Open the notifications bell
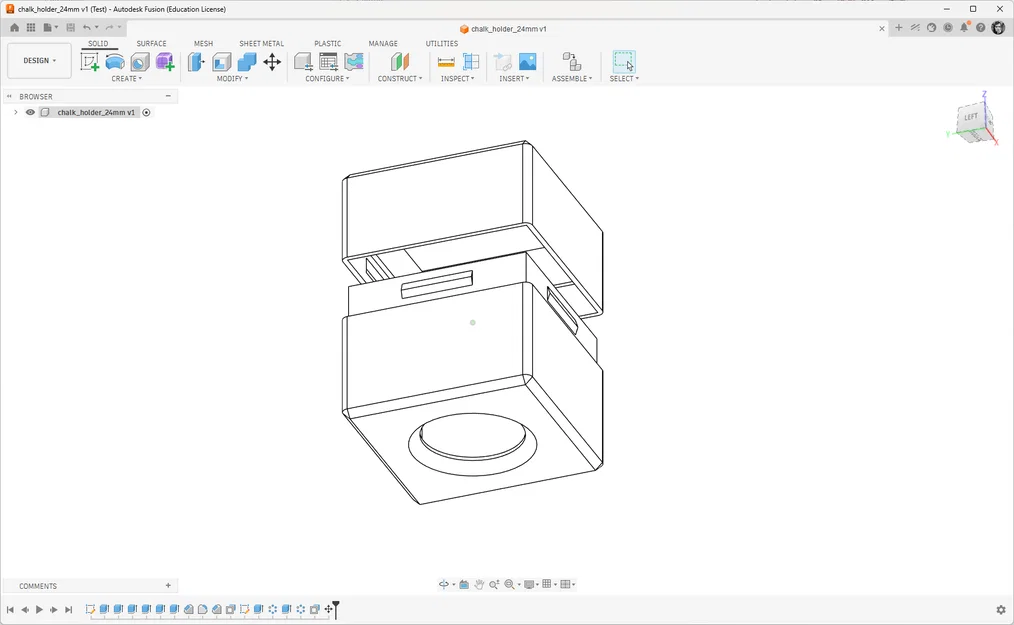This screenshot has height=625, width=1014. pos(964,27)
